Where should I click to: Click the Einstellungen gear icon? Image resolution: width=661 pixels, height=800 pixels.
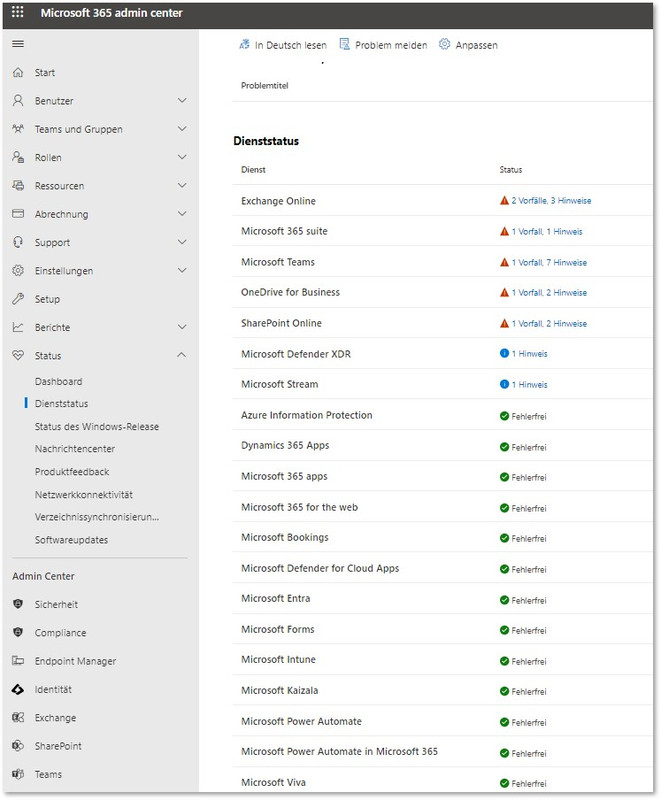click(18, 270)
